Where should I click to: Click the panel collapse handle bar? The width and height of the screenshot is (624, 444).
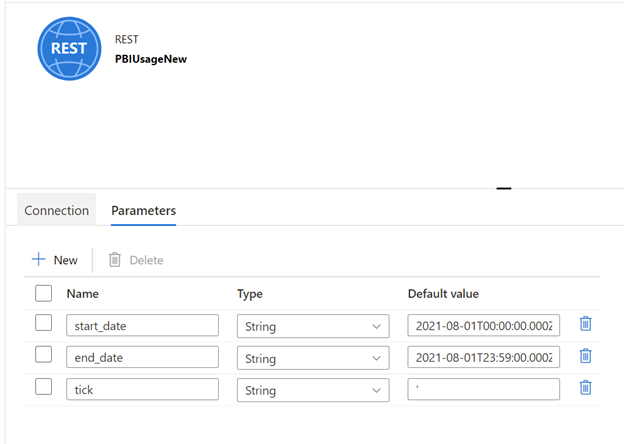tap(504, 188)
